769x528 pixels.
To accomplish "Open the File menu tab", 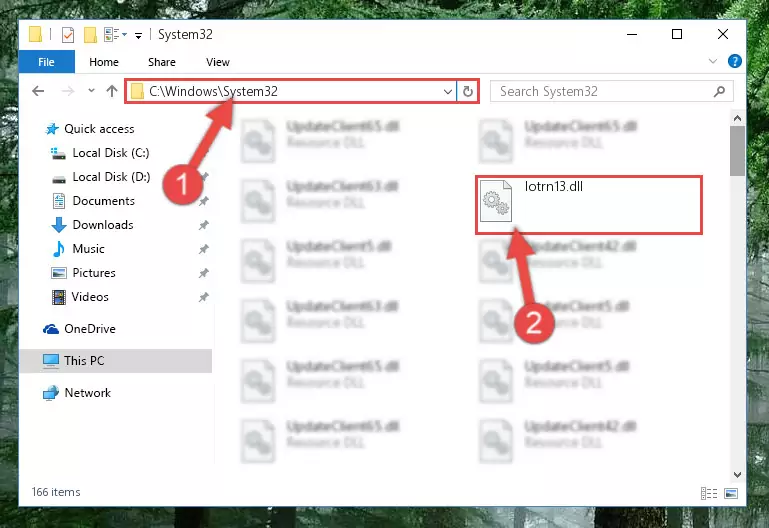I will pyautogui.click(x=47, y=62).
